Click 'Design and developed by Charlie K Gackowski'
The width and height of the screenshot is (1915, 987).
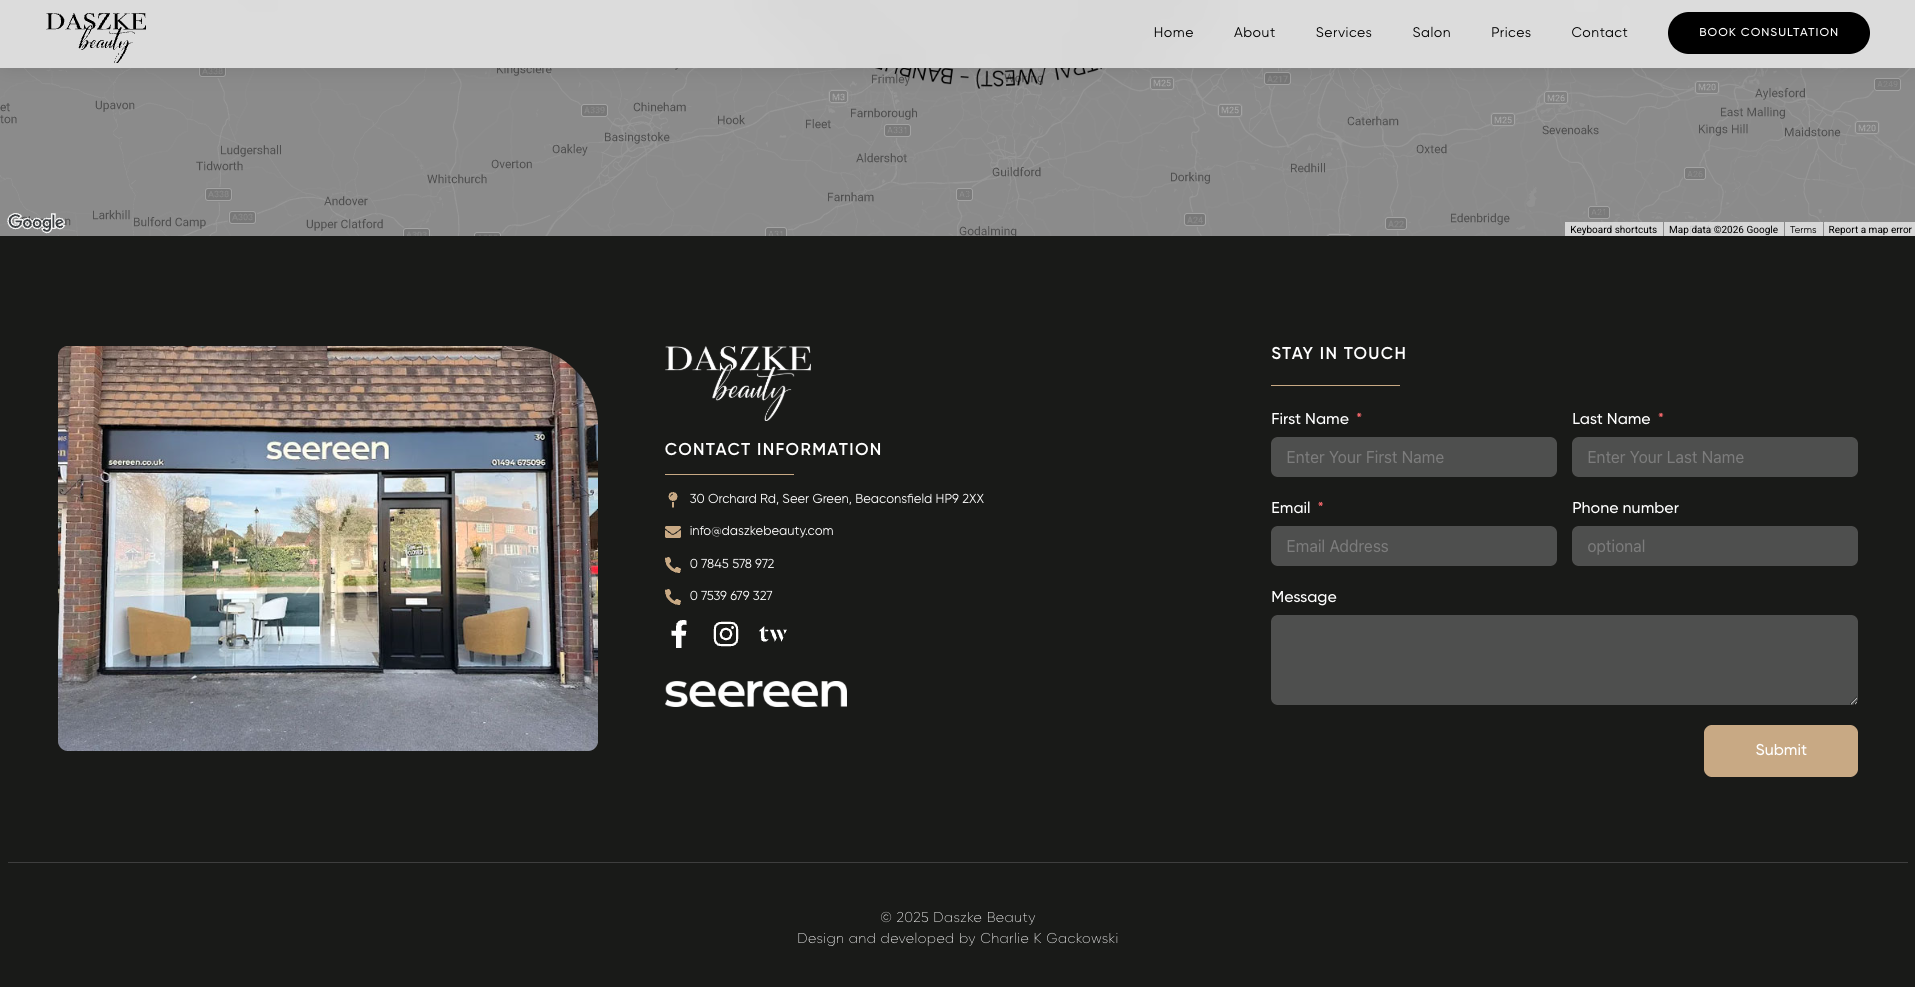957,938
